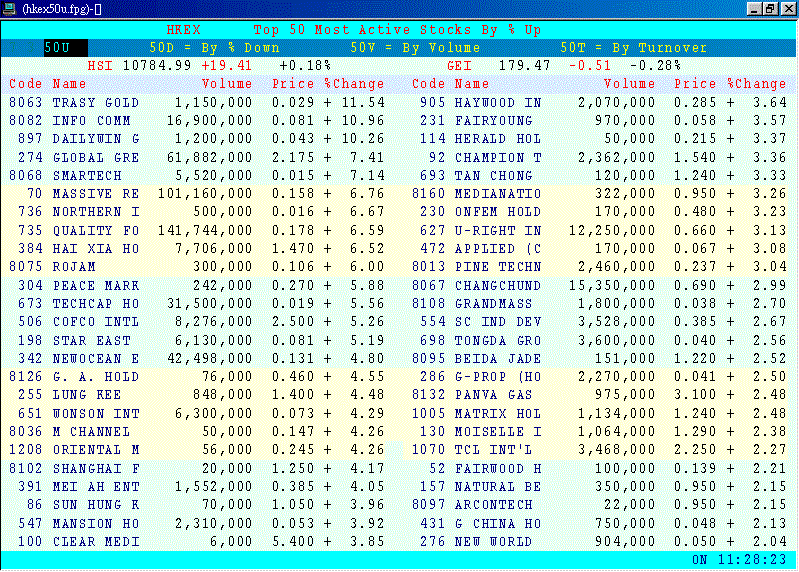Click the HSI index label
The image size is (799, 572).
(x=100, y=66)
